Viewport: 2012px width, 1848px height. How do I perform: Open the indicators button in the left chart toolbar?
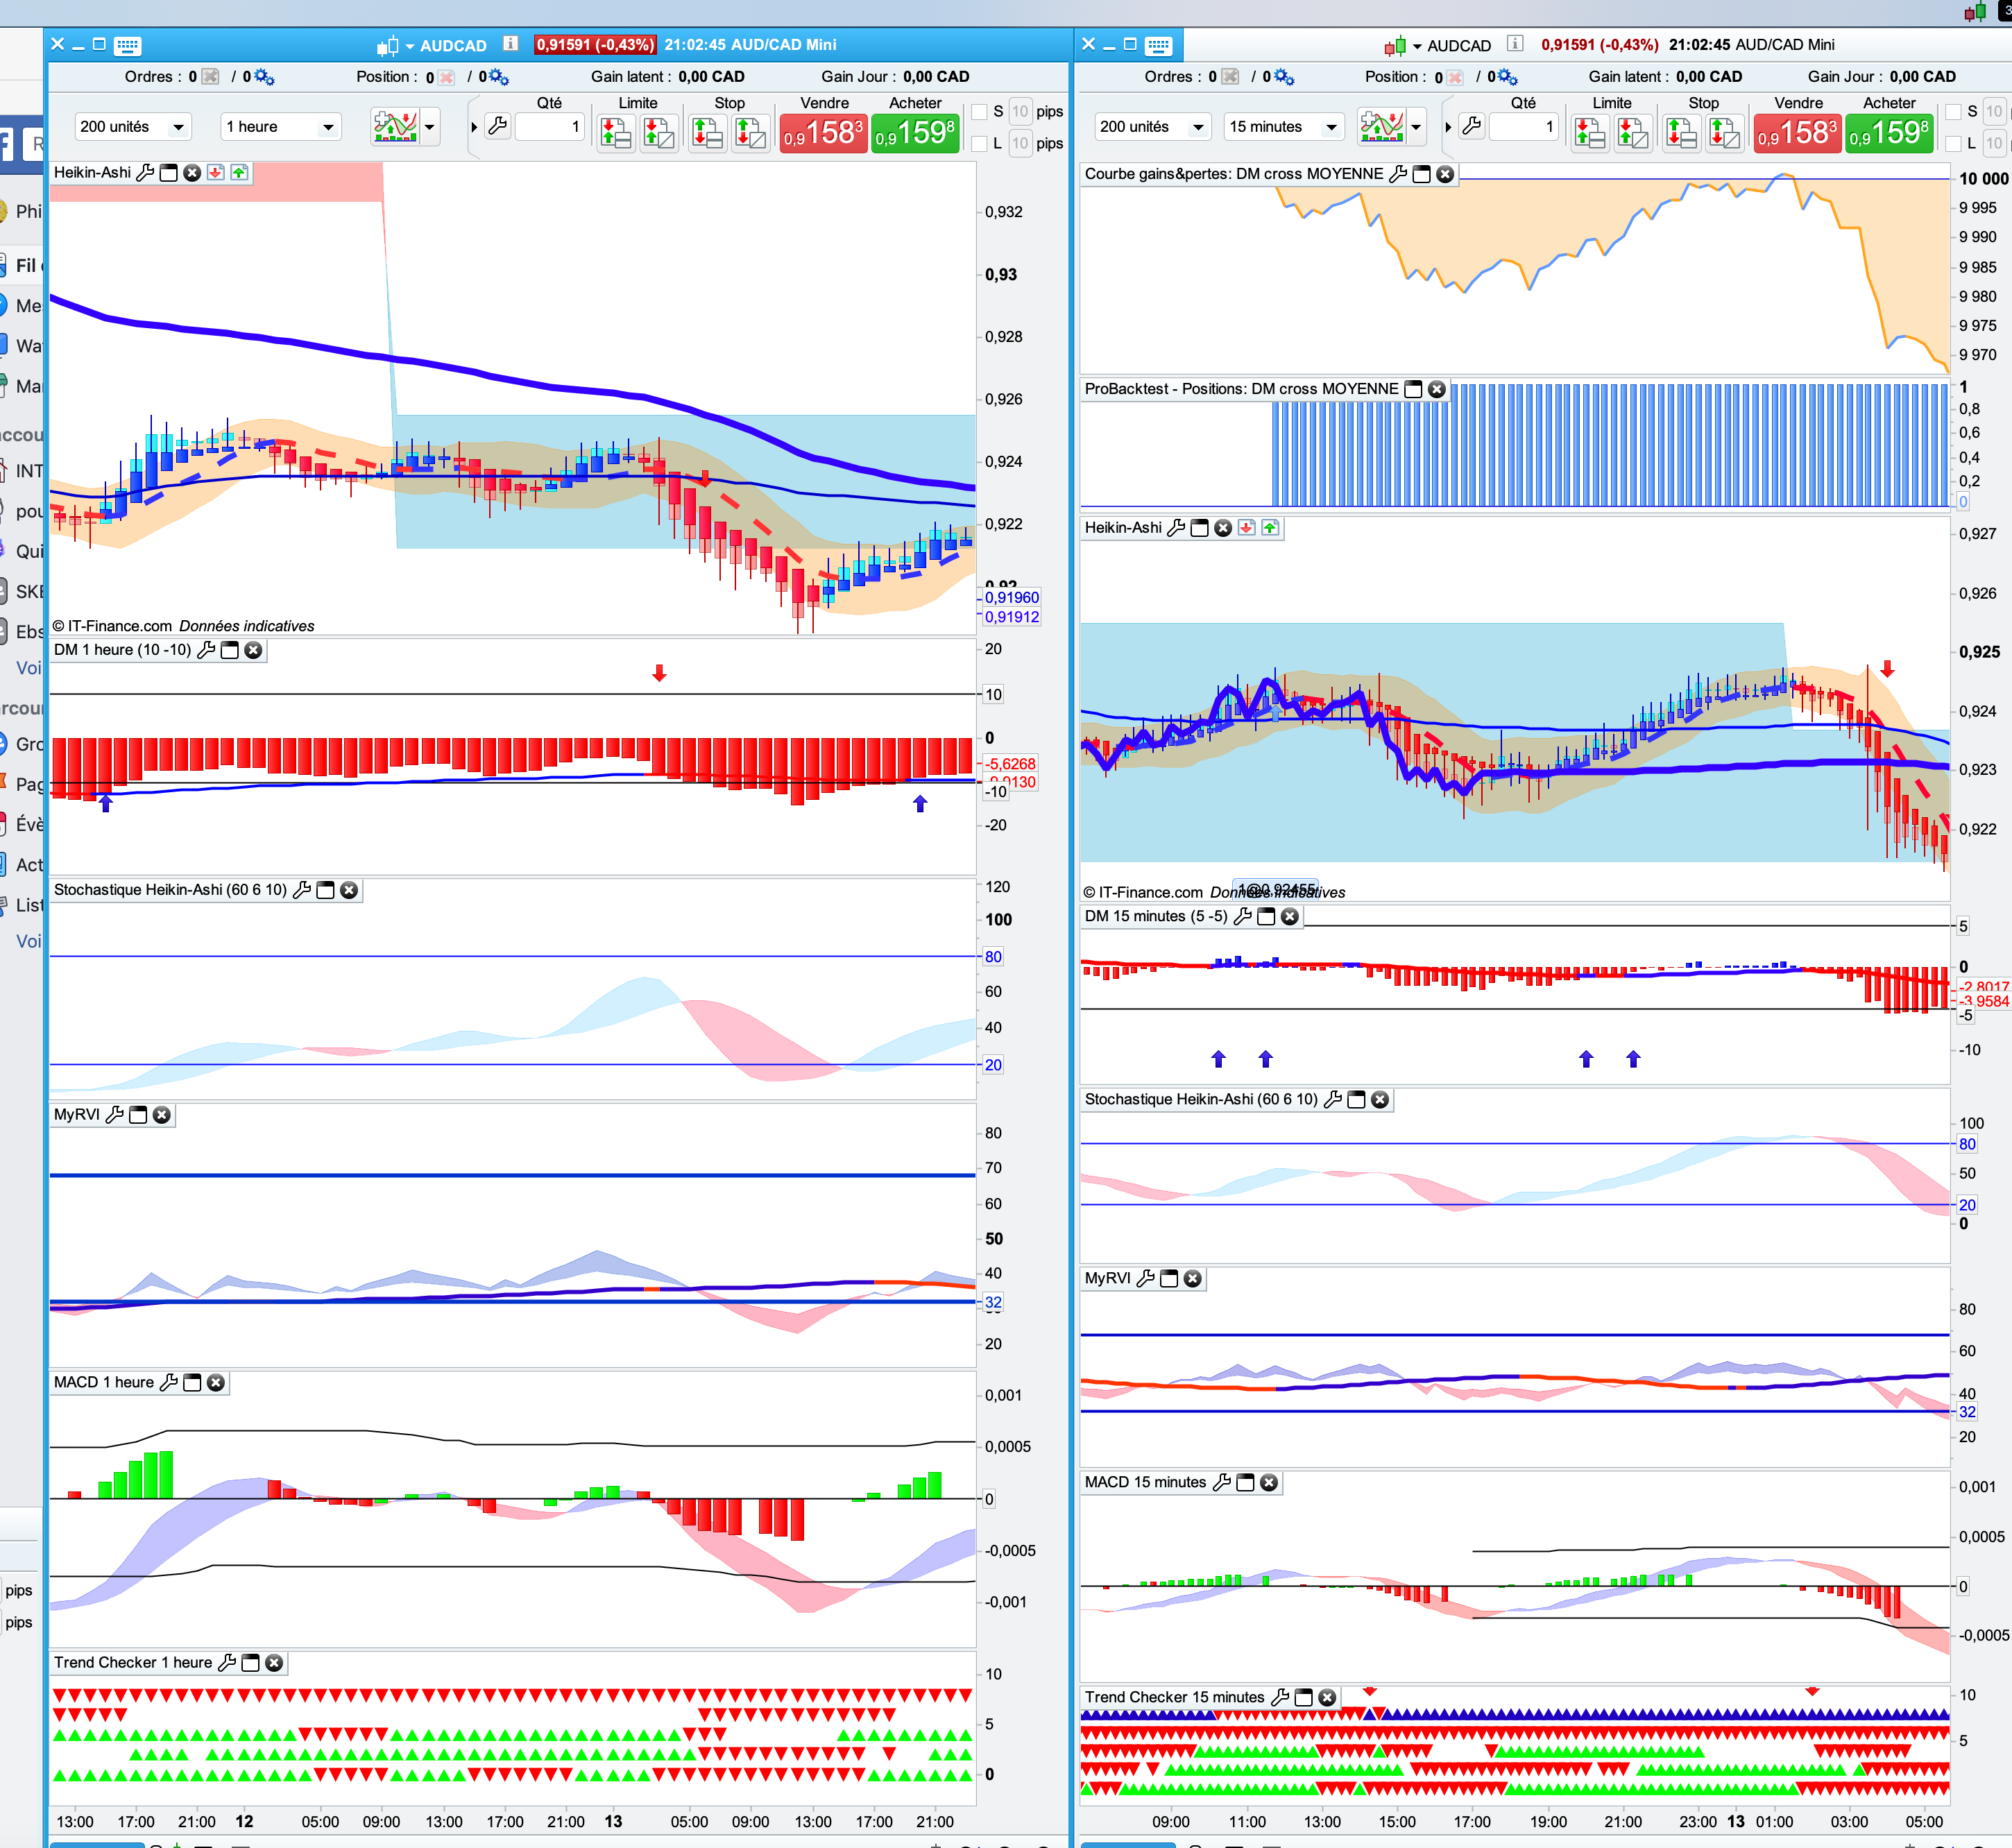pos(395,127)
